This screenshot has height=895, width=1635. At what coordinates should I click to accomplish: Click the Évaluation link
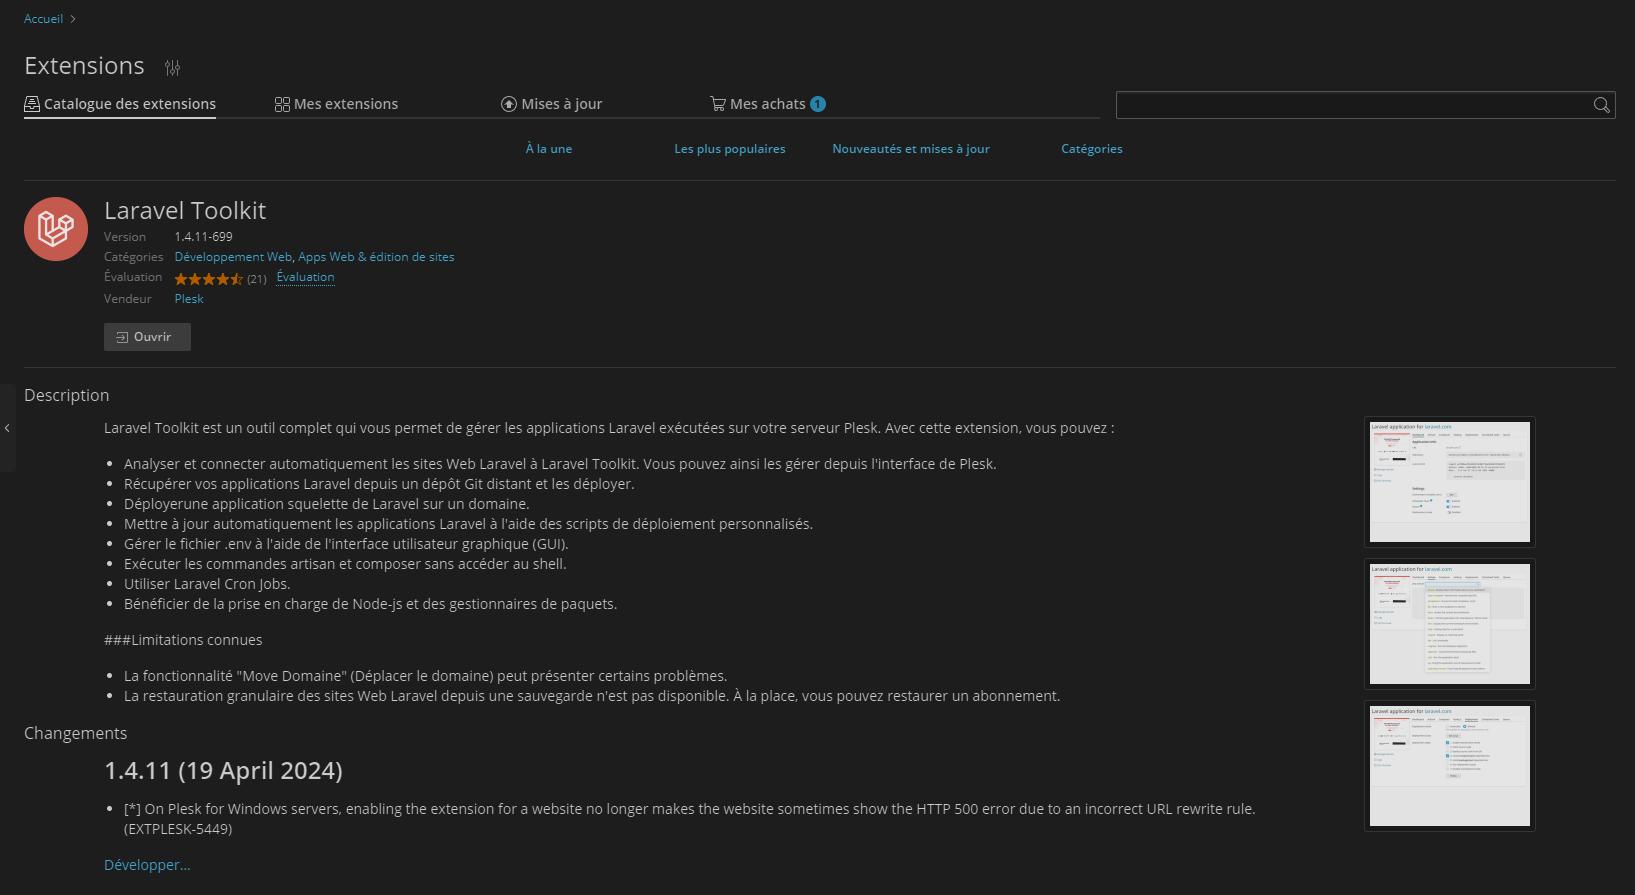point(305,277)
